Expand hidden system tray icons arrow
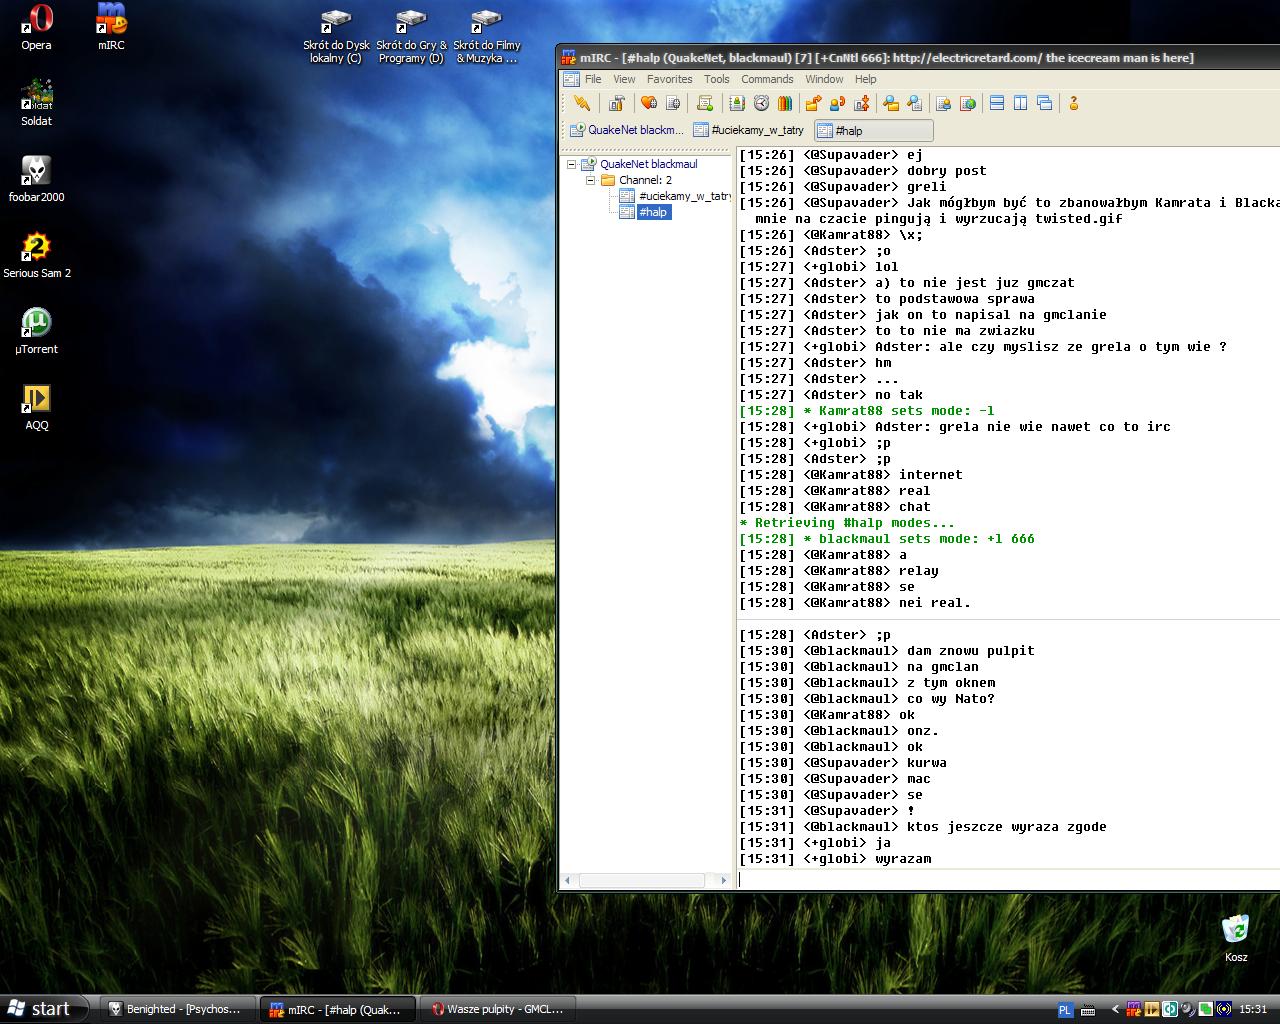1280x1024 pixels. [1113, 1009]
